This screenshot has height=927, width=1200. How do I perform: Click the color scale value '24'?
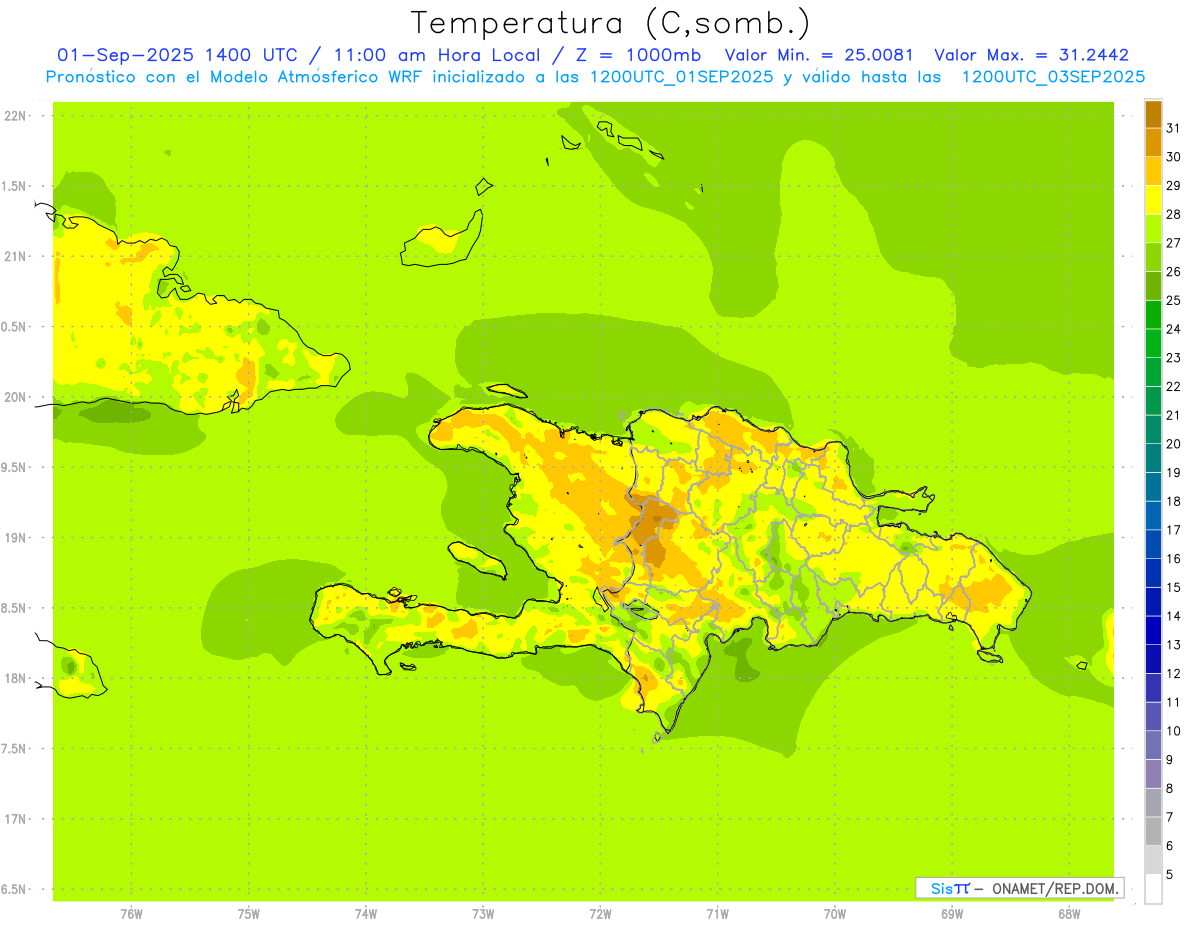[1173, 329]
